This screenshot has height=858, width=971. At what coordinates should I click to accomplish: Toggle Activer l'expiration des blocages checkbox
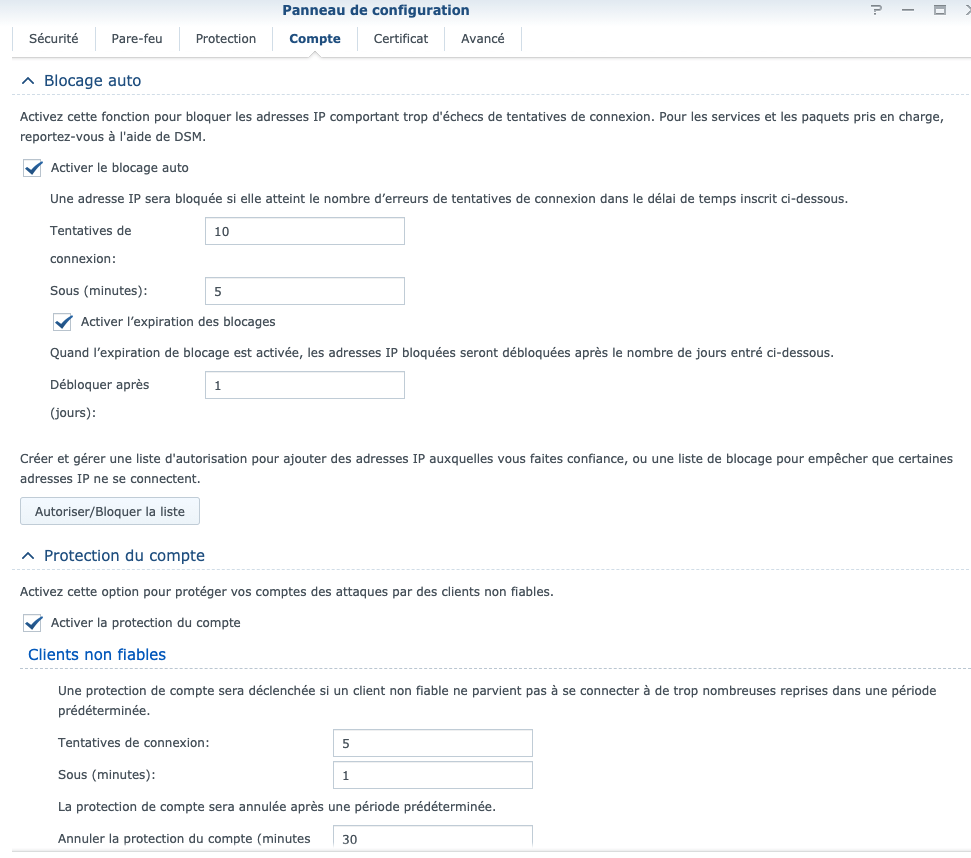point(63,322)
